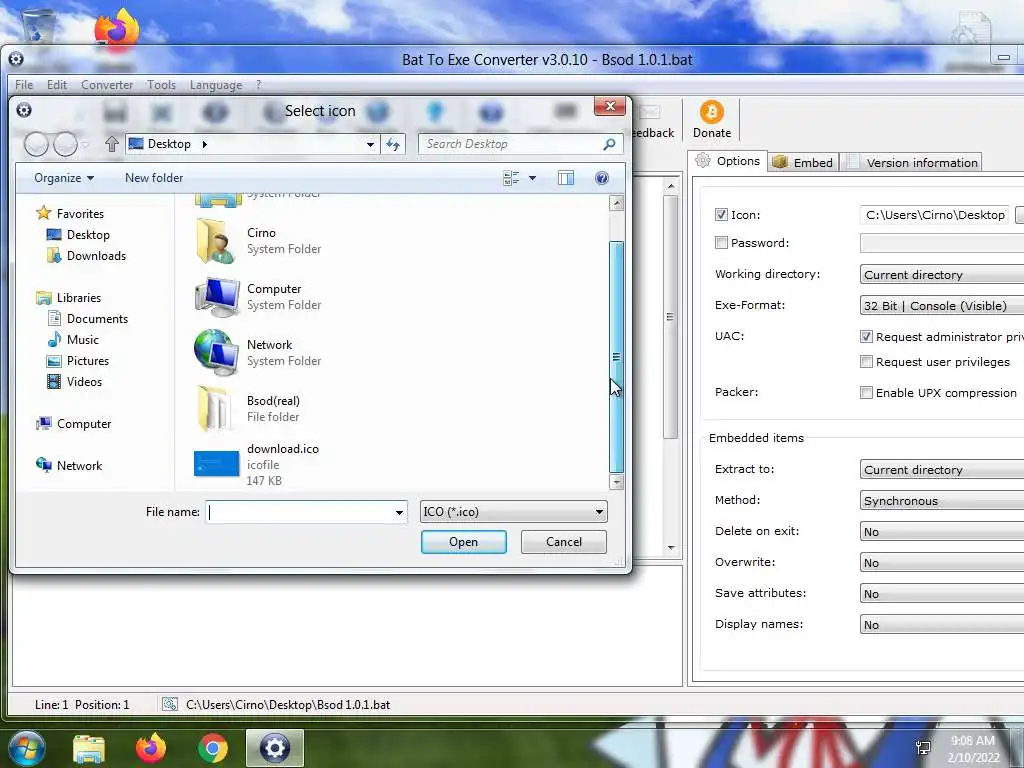Screen dimensions: 1024x768
Task: Switch to the Embed tab
Action: point(803,163)
